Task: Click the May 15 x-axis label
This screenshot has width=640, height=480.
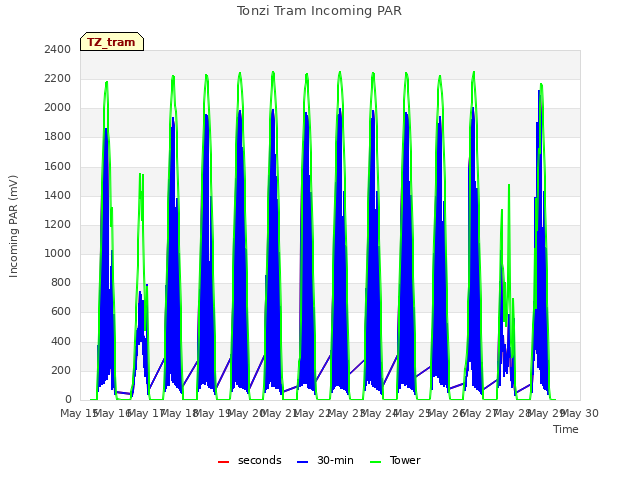Action: (79, 413)
